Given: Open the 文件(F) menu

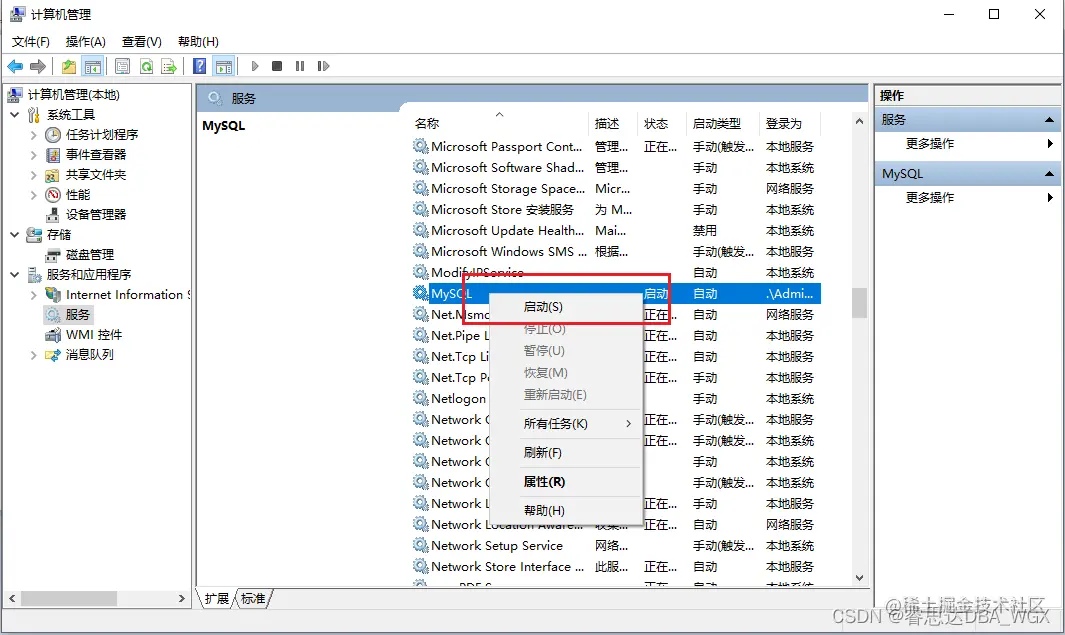Looking at the screenshot, I should click(x=31, y=41).
